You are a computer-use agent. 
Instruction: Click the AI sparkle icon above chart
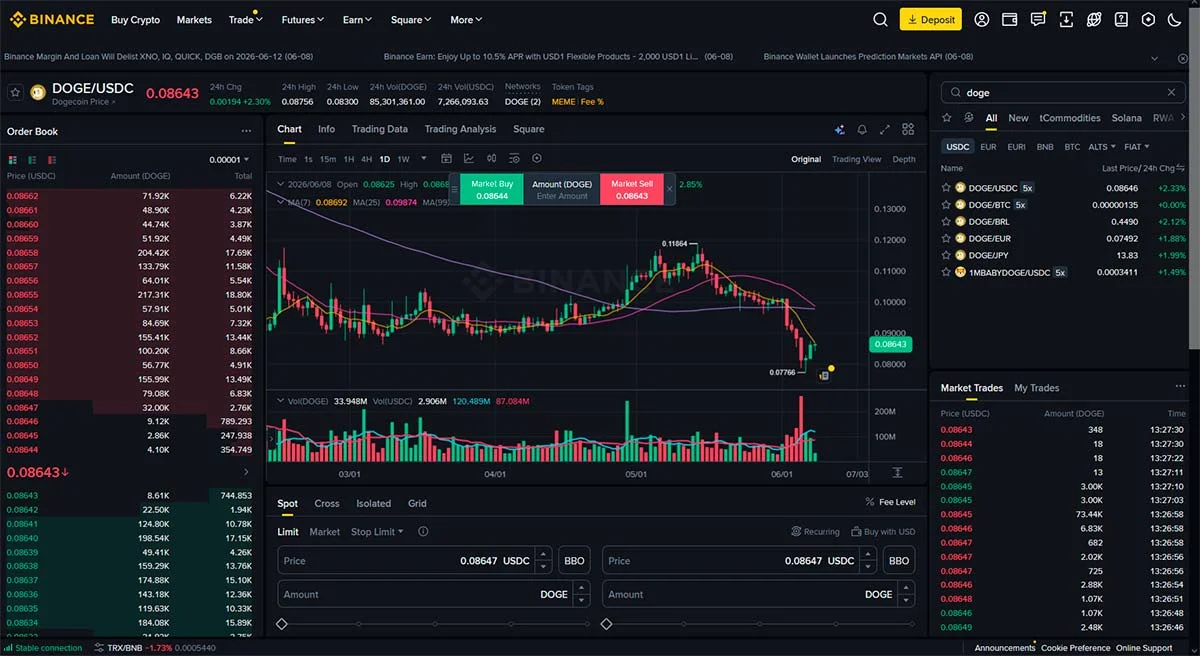tap(839, 129)
